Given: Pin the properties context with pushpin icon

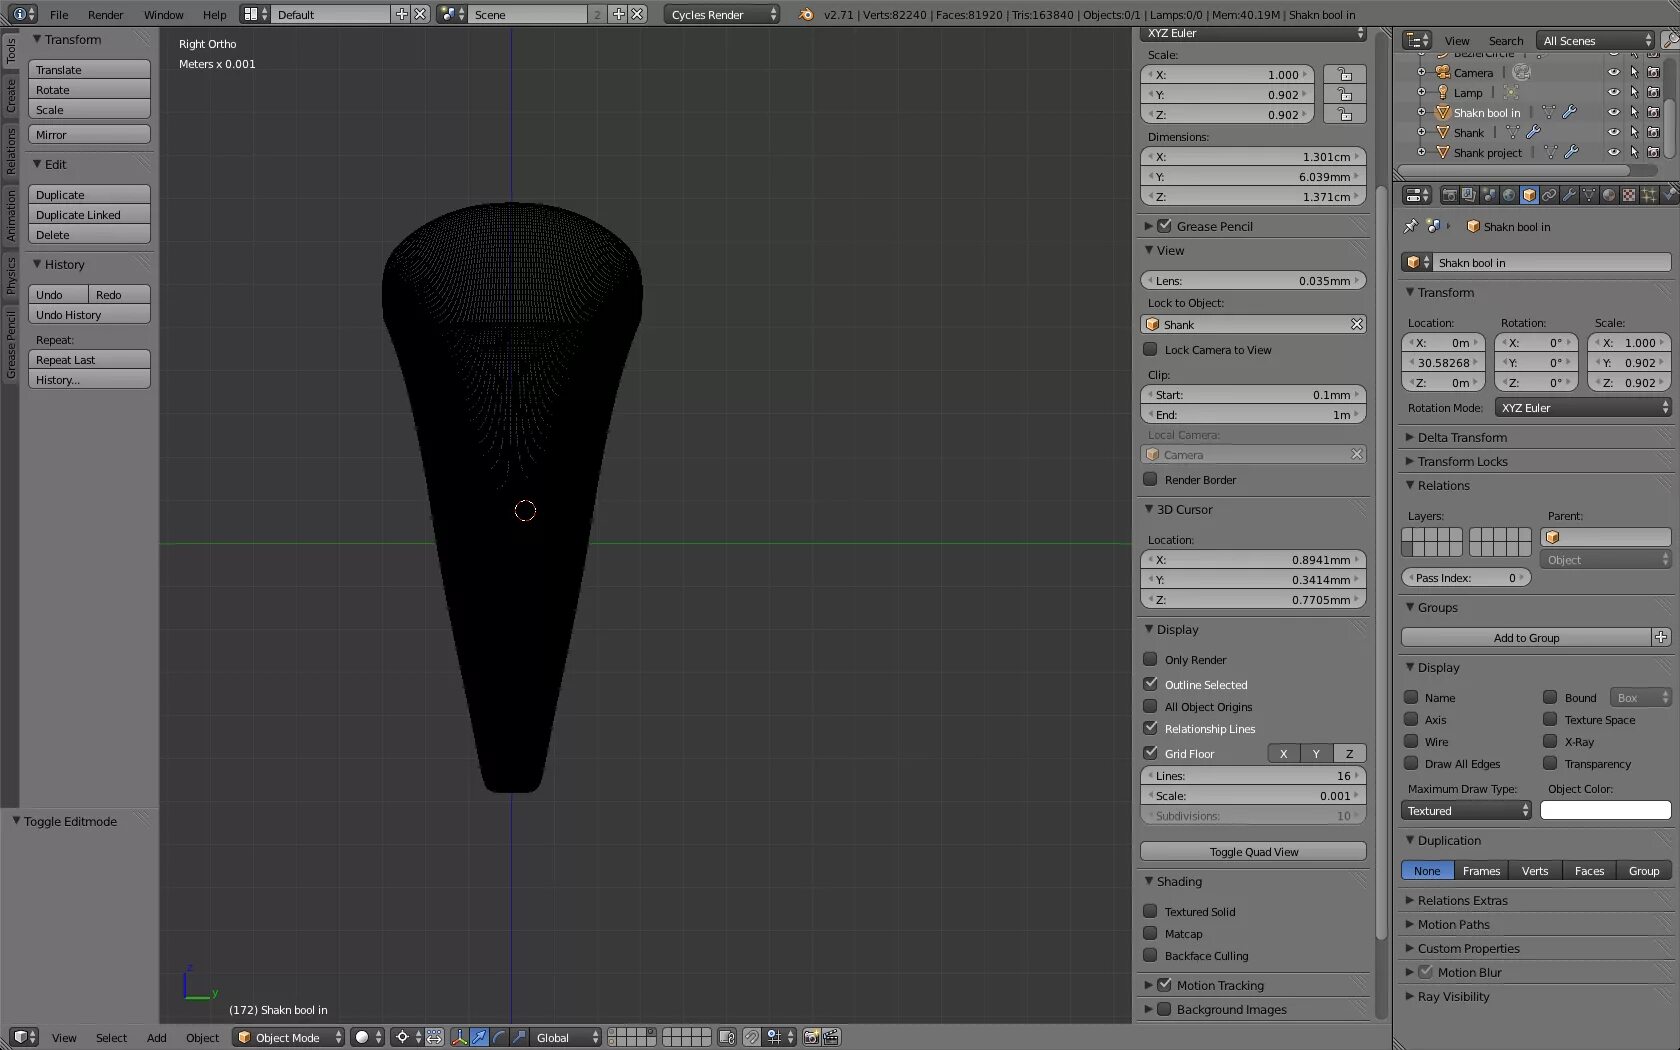Looking at the screenshot, I should point(1411,226).
